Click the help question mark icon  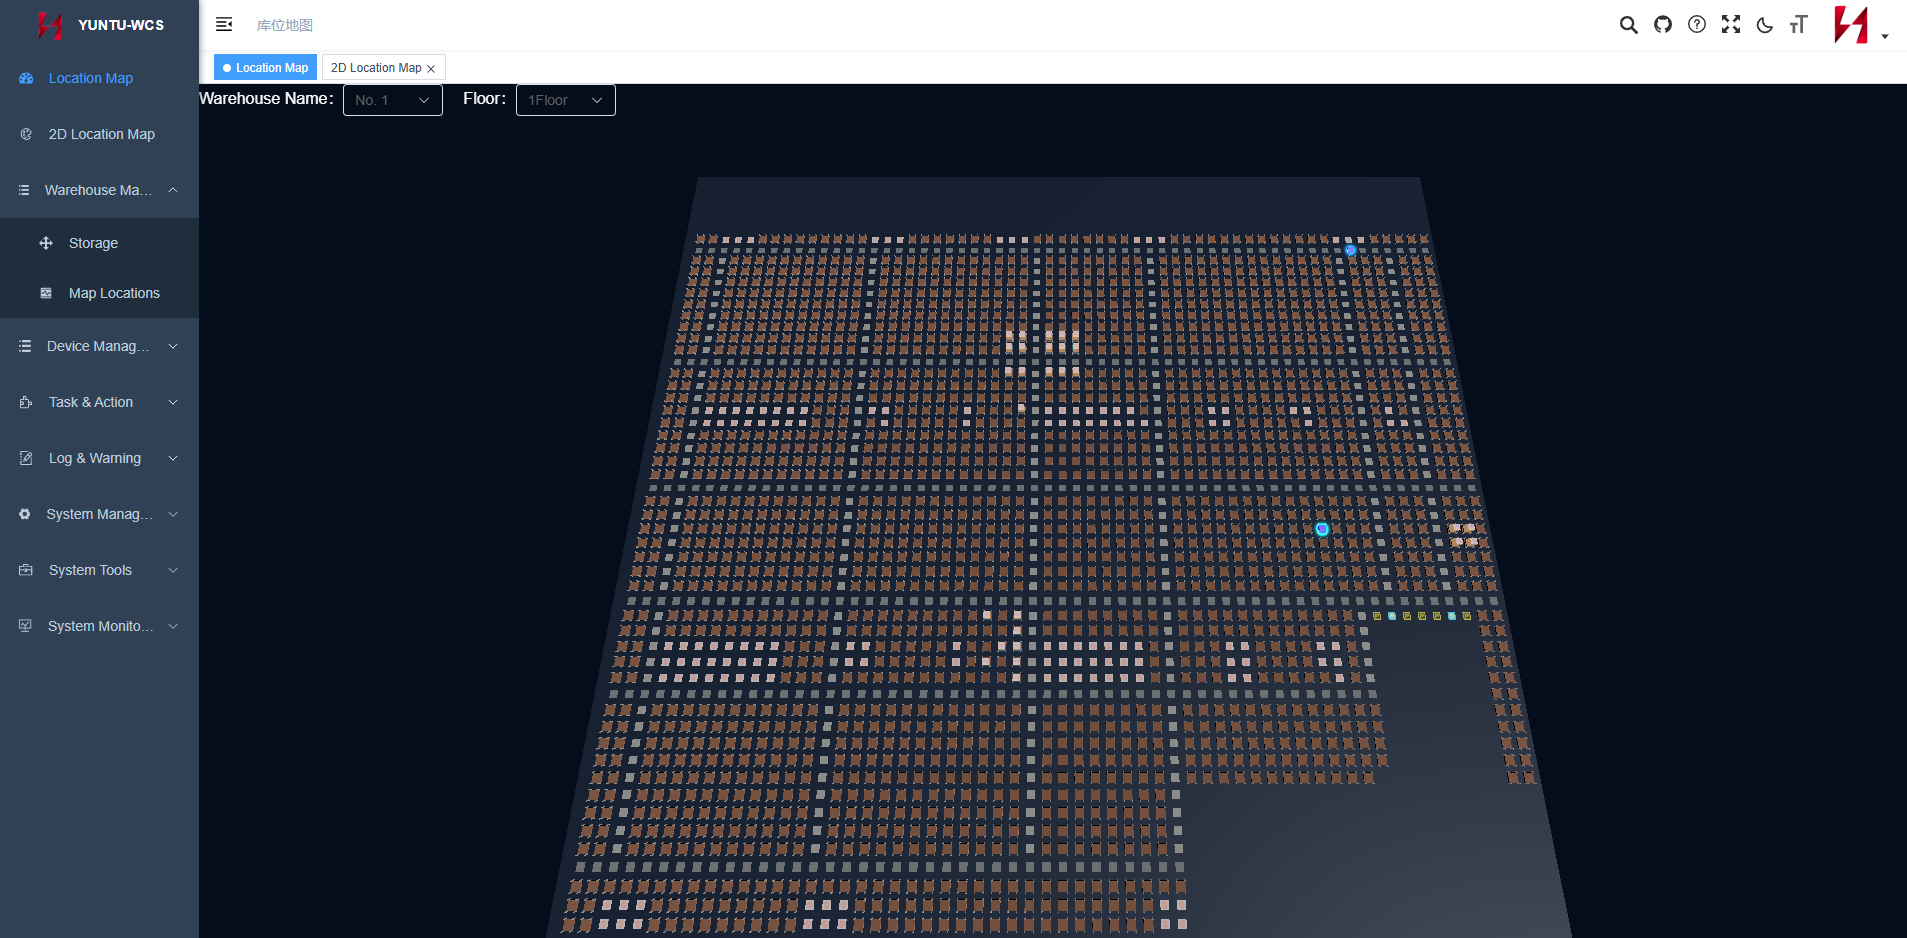1696,25
